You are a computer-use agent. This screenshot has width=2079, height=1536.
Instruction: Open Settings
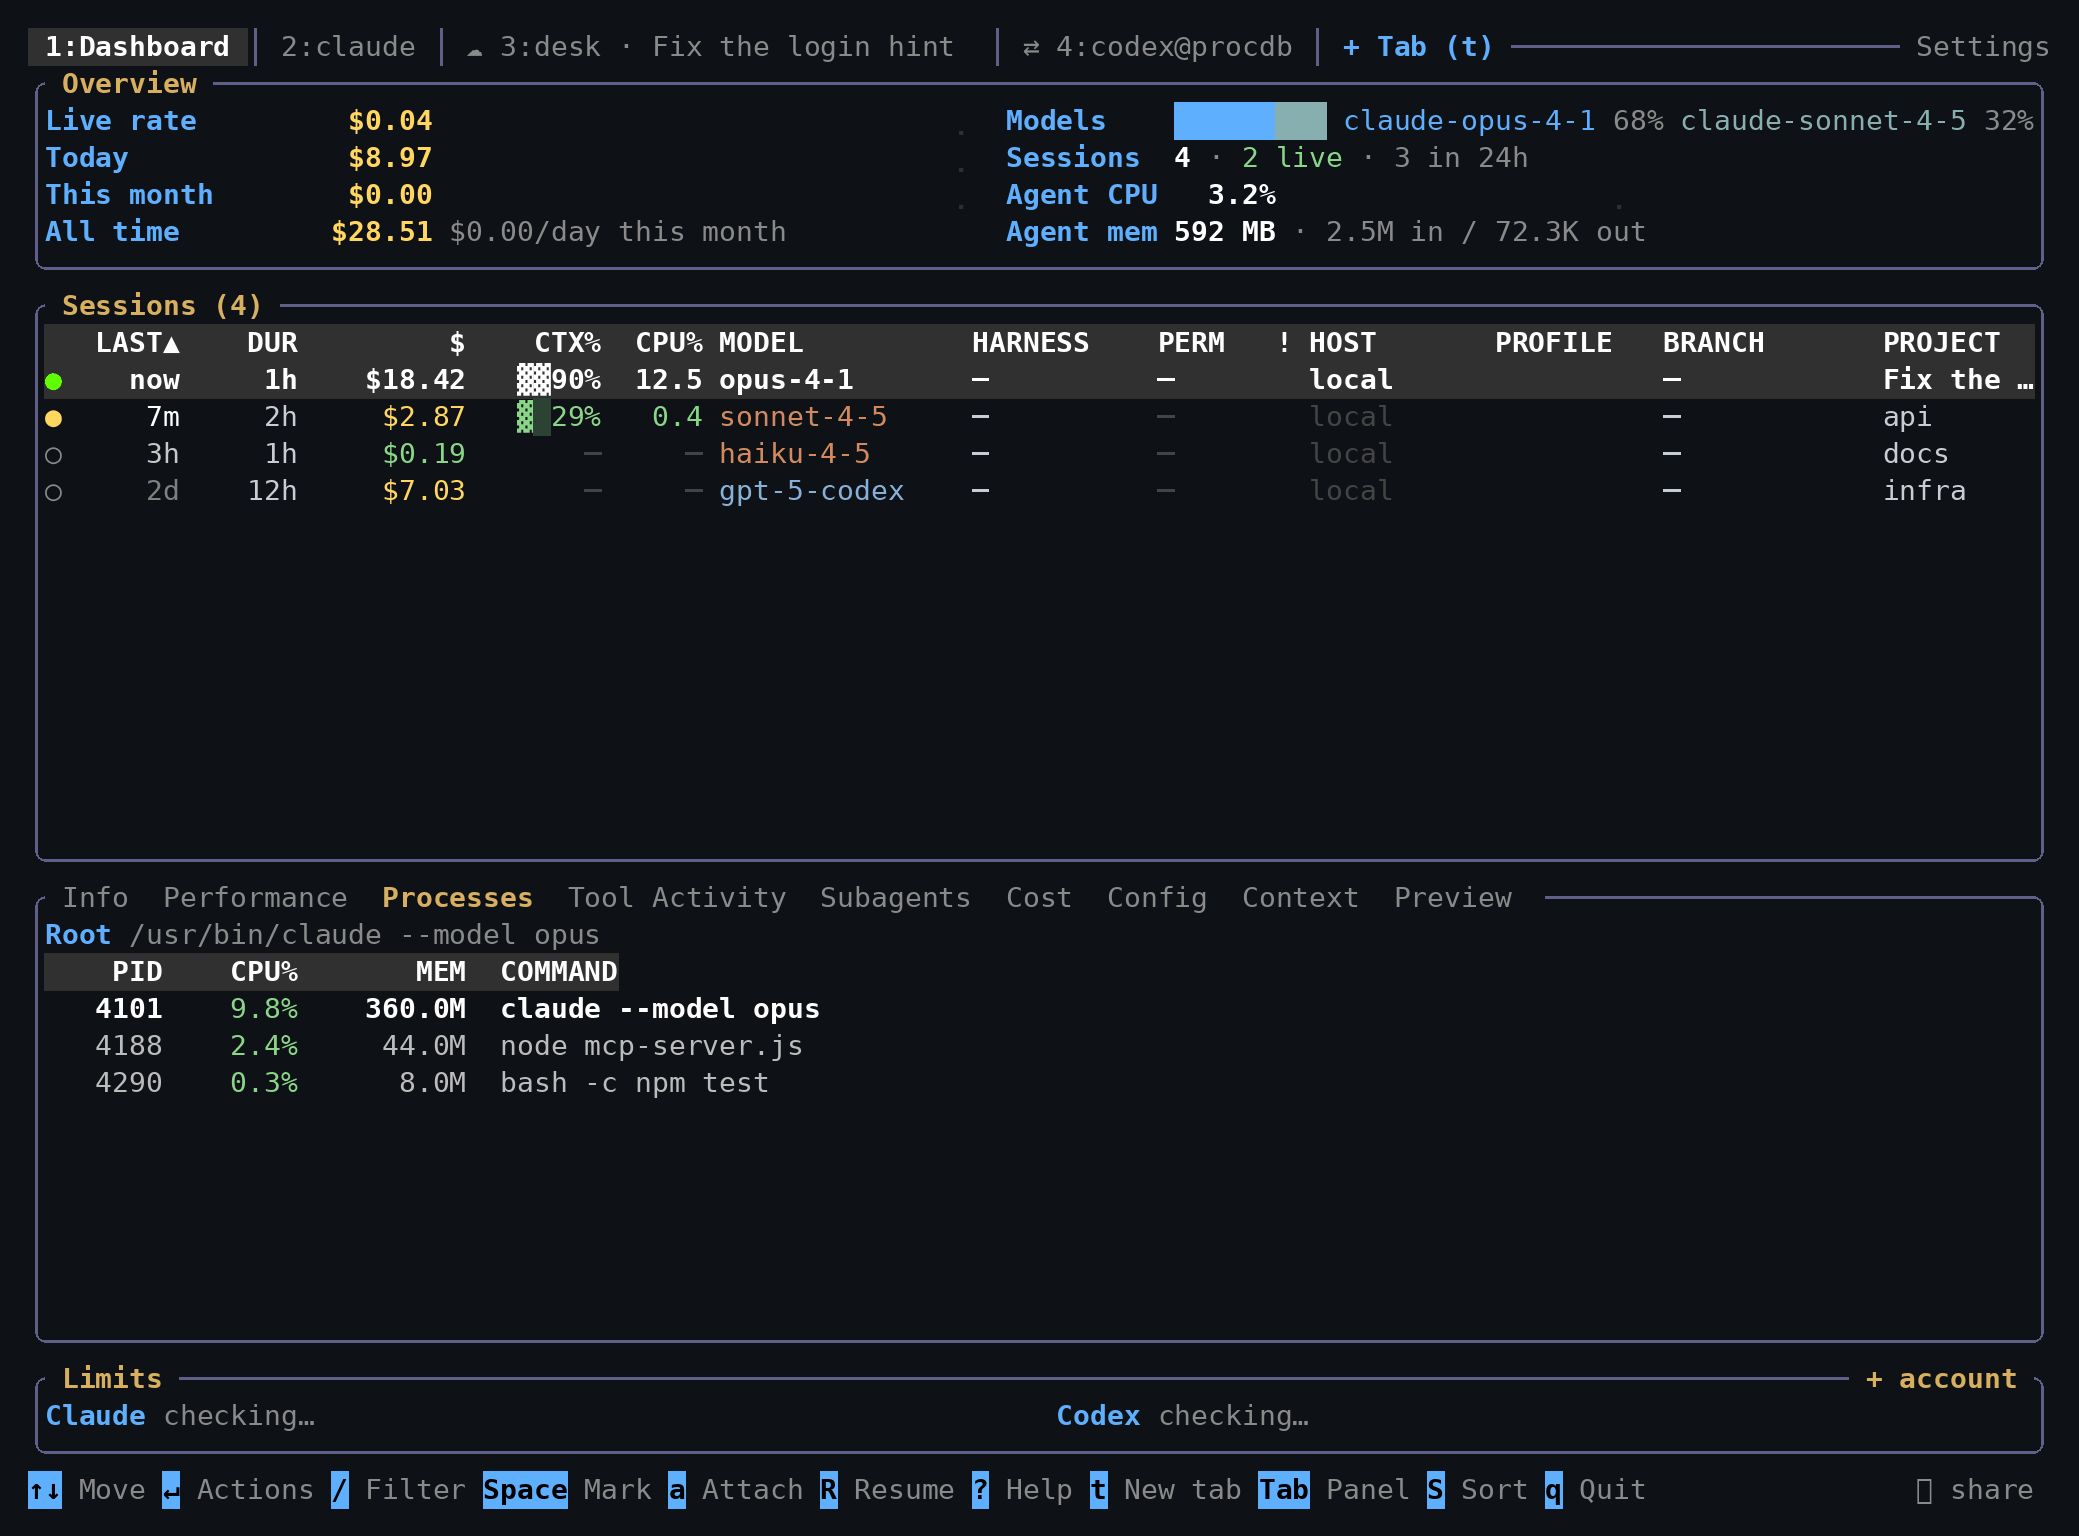coord(1982,47)
